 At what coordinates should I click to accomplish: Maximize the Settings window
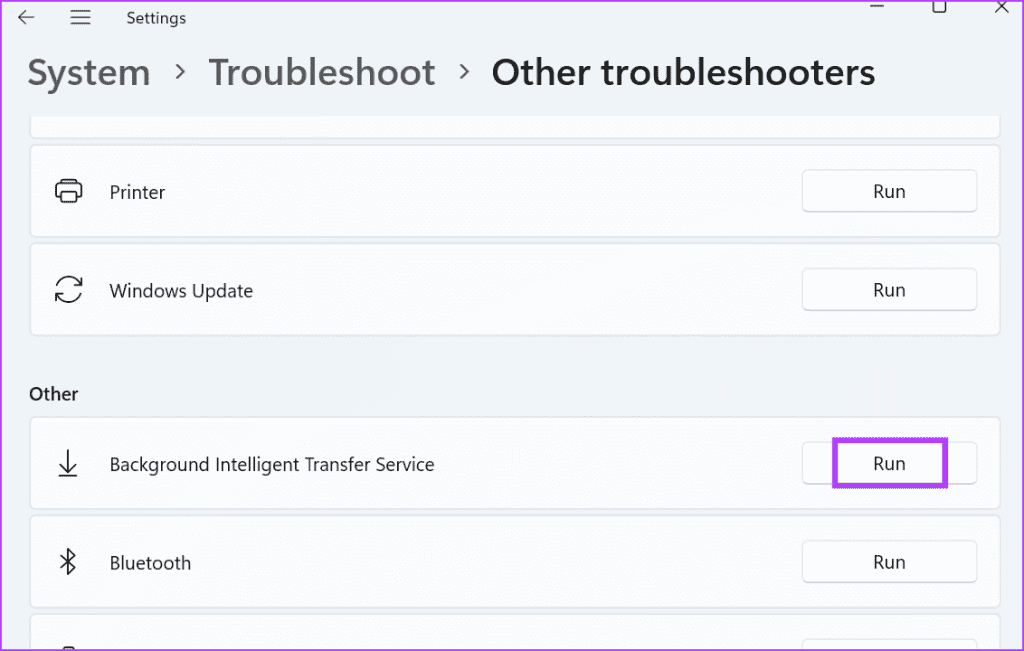[x=938, y=7]
